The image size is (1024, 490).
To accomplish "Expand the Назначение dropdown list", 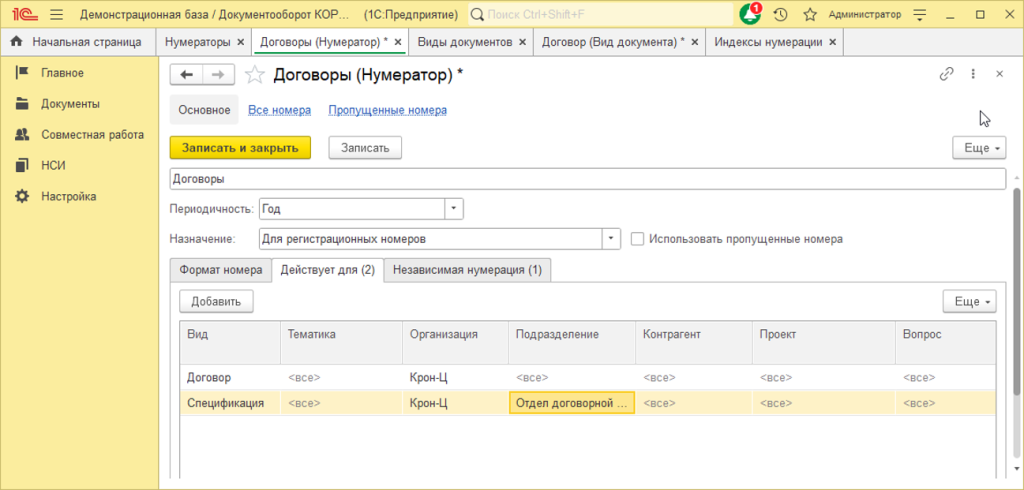I will 611,239.
